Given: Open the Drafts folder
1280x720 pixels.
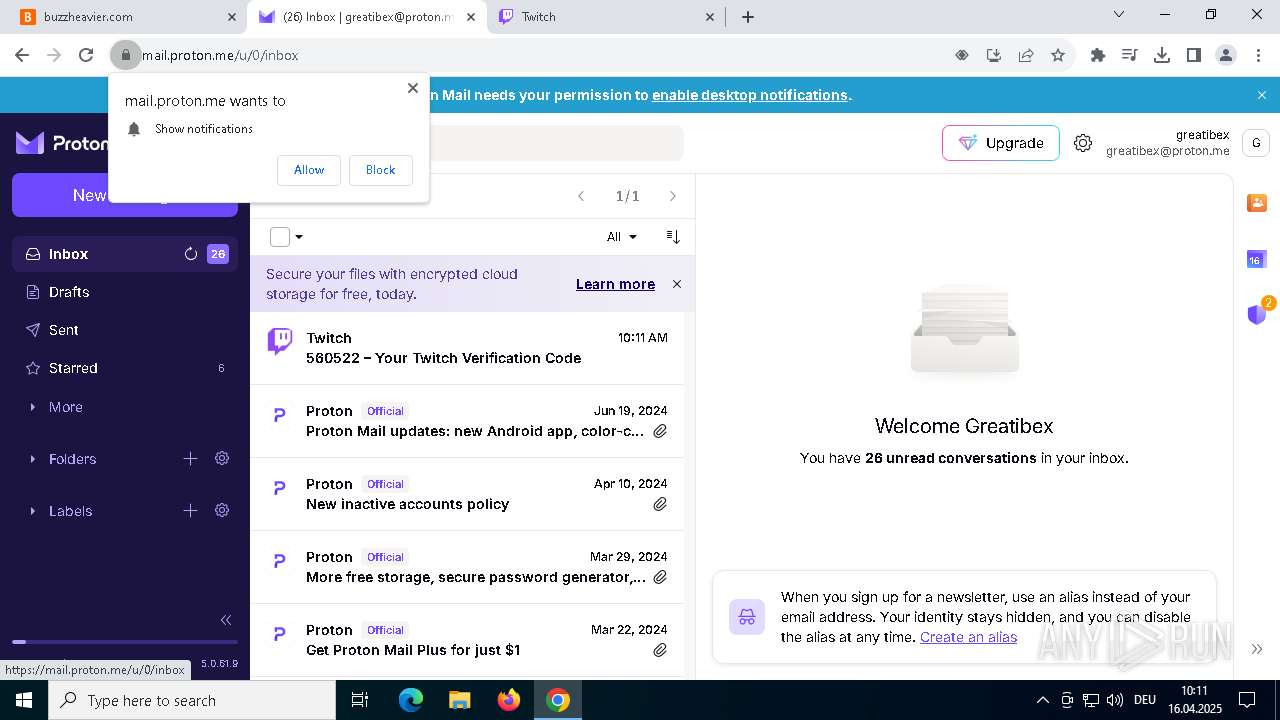Looking at the screenshot, I should [x=125, y=292].
